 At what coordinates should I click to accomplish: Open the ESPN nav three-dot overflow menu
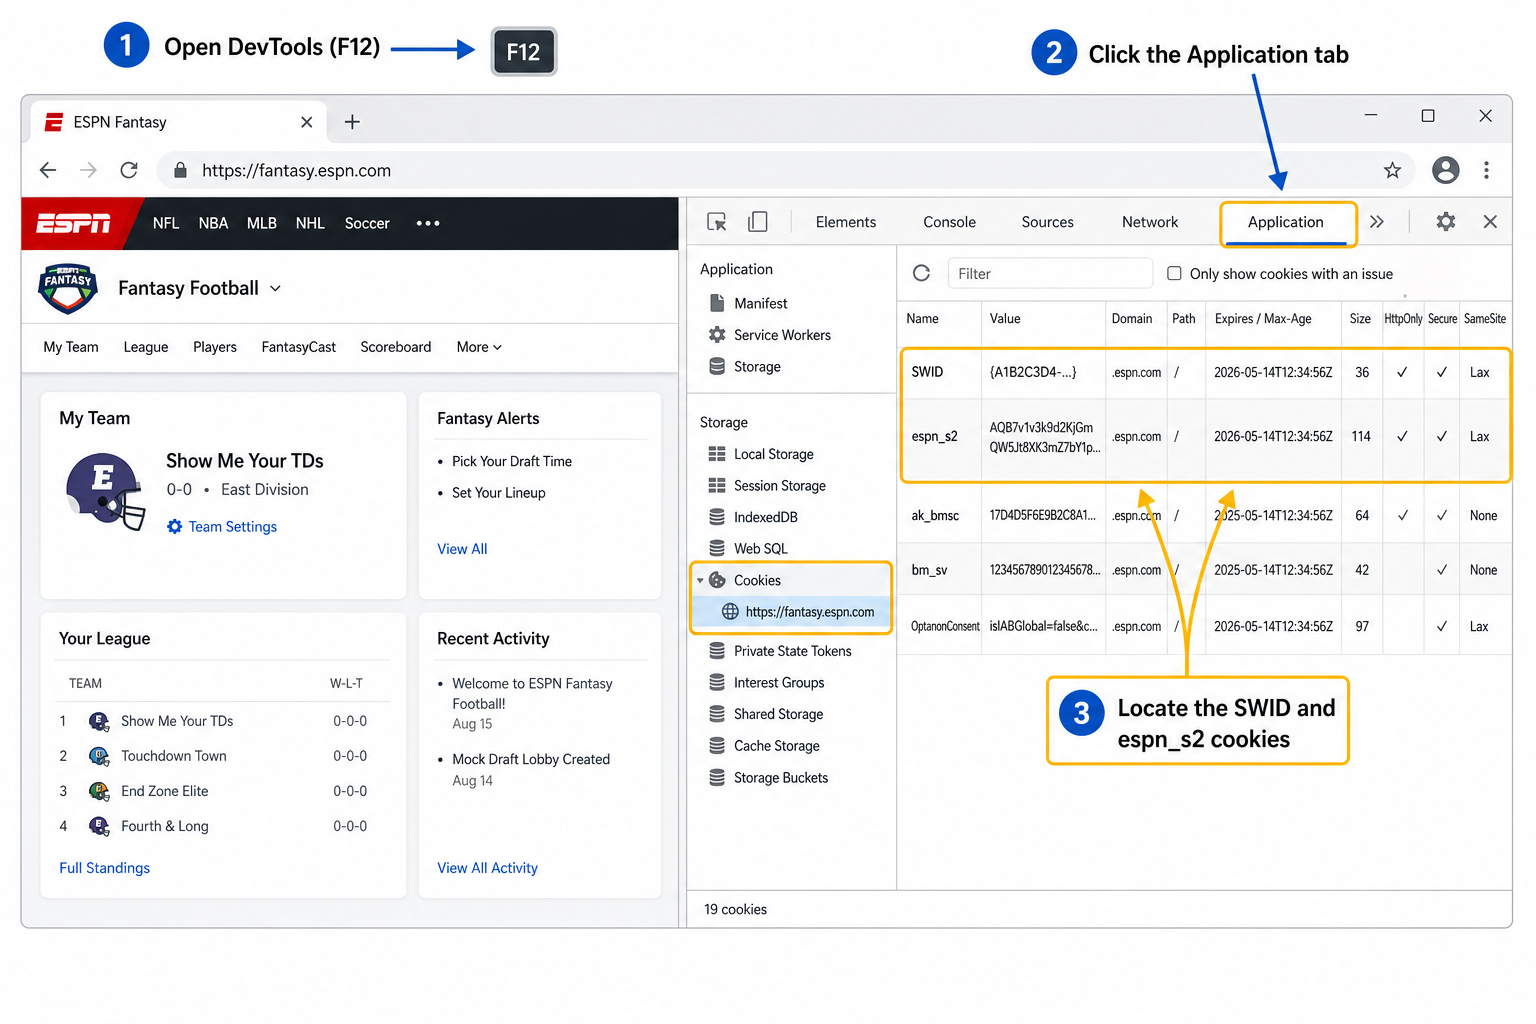428,223
